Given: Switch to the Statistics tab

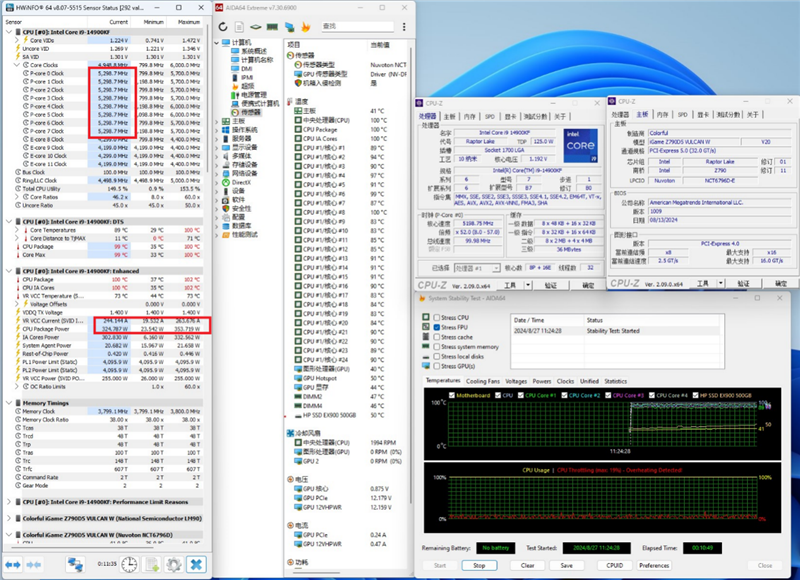Looking at the screenshot, I should pos(616,381).
